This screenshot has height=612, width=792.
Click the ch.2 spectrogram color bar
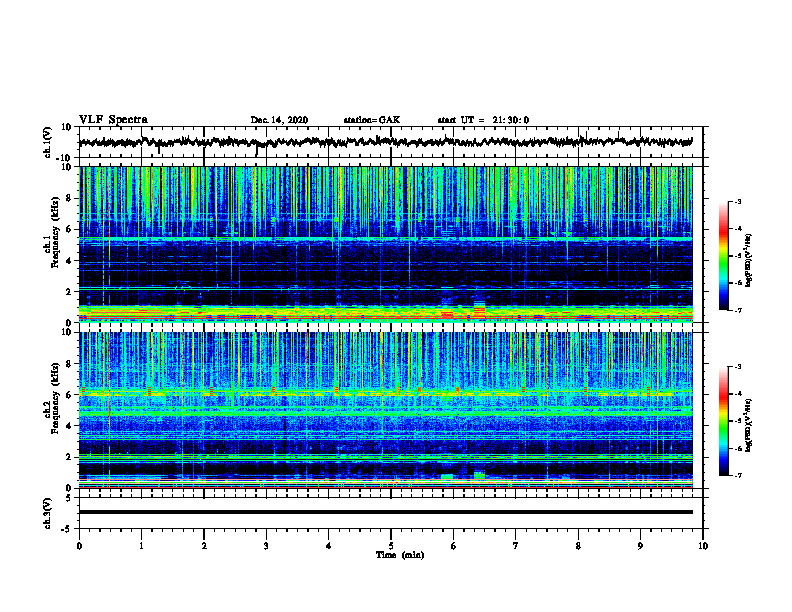click(724, 421)
